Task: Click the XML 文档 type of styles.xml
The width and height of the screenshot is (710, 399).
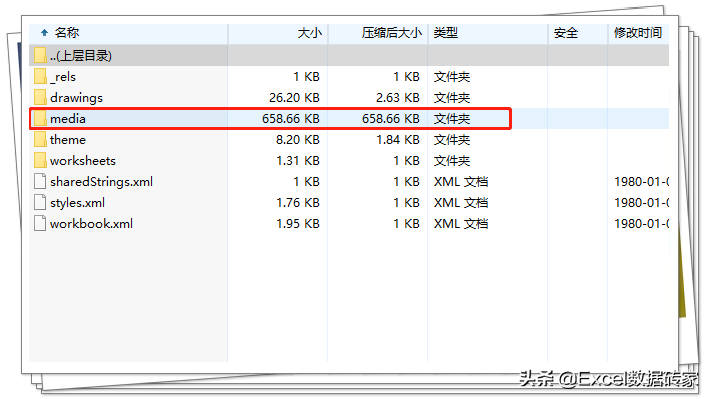Action: [x=461, y=203]
